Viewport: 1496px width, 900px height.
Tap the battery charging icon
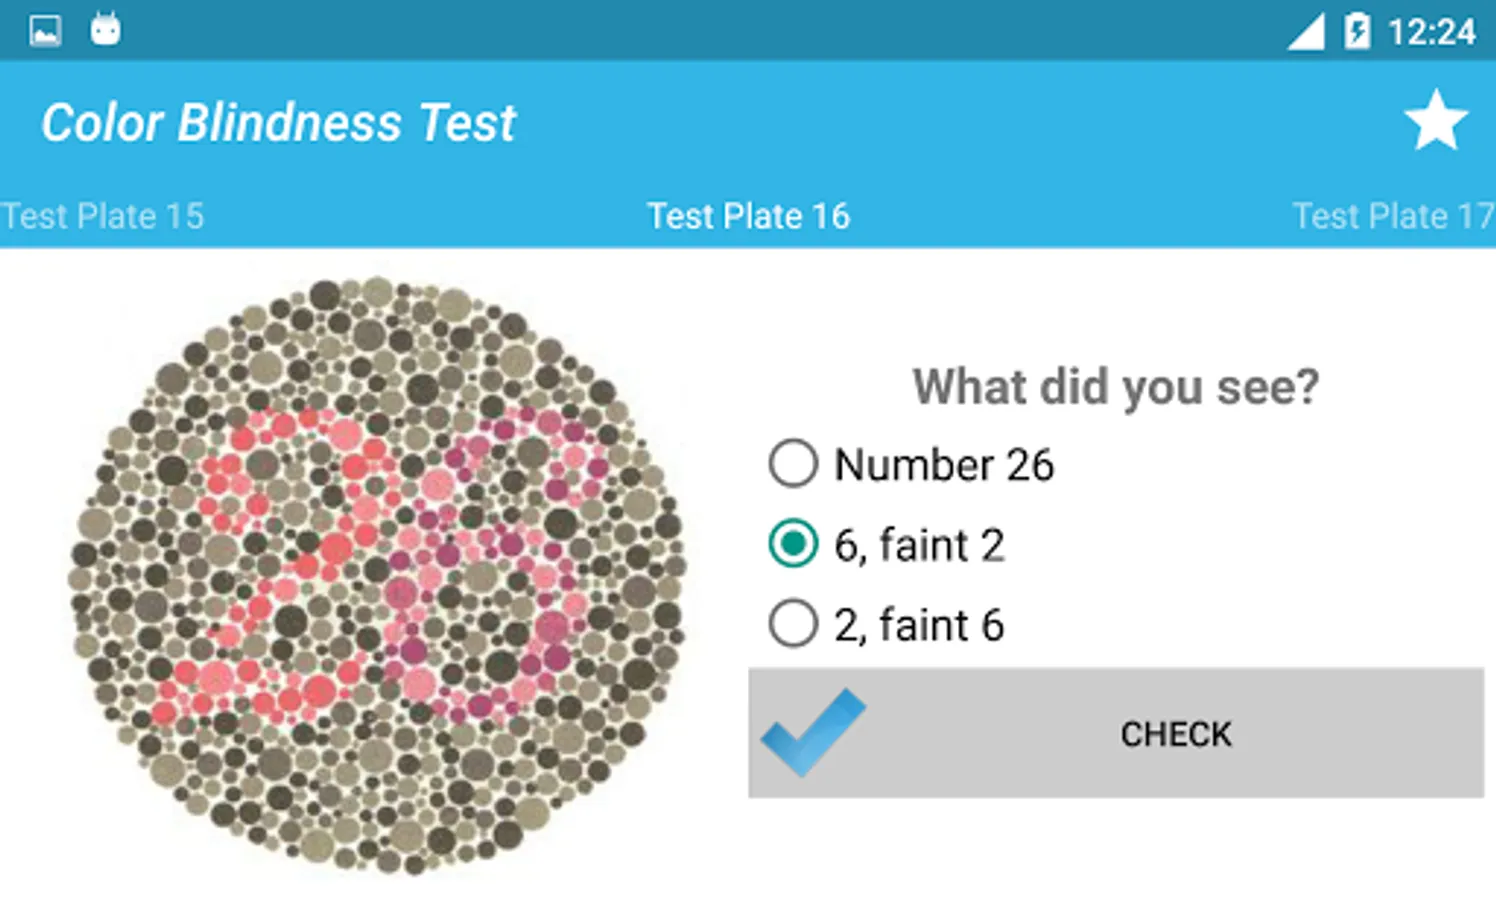coord(1357,31)
